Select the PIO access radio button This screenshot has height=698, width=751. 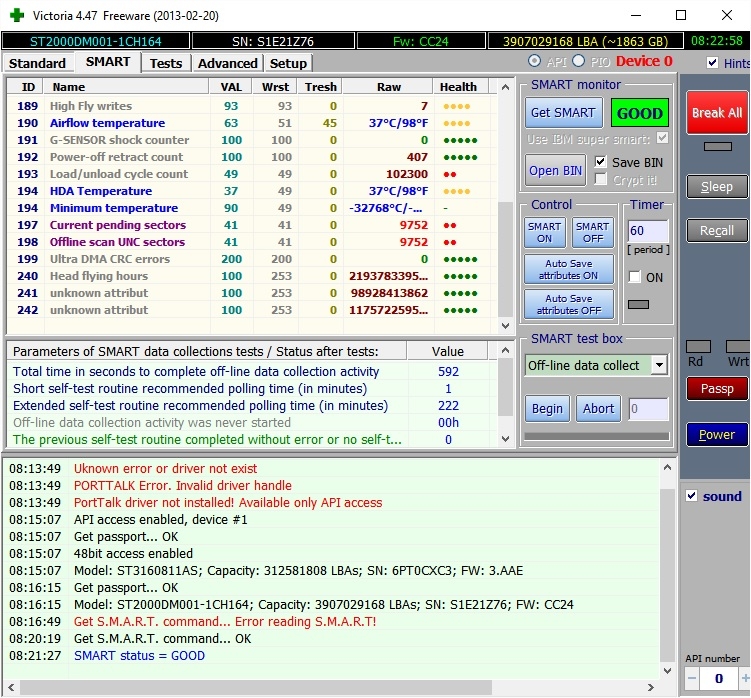[x=579, y=61]
